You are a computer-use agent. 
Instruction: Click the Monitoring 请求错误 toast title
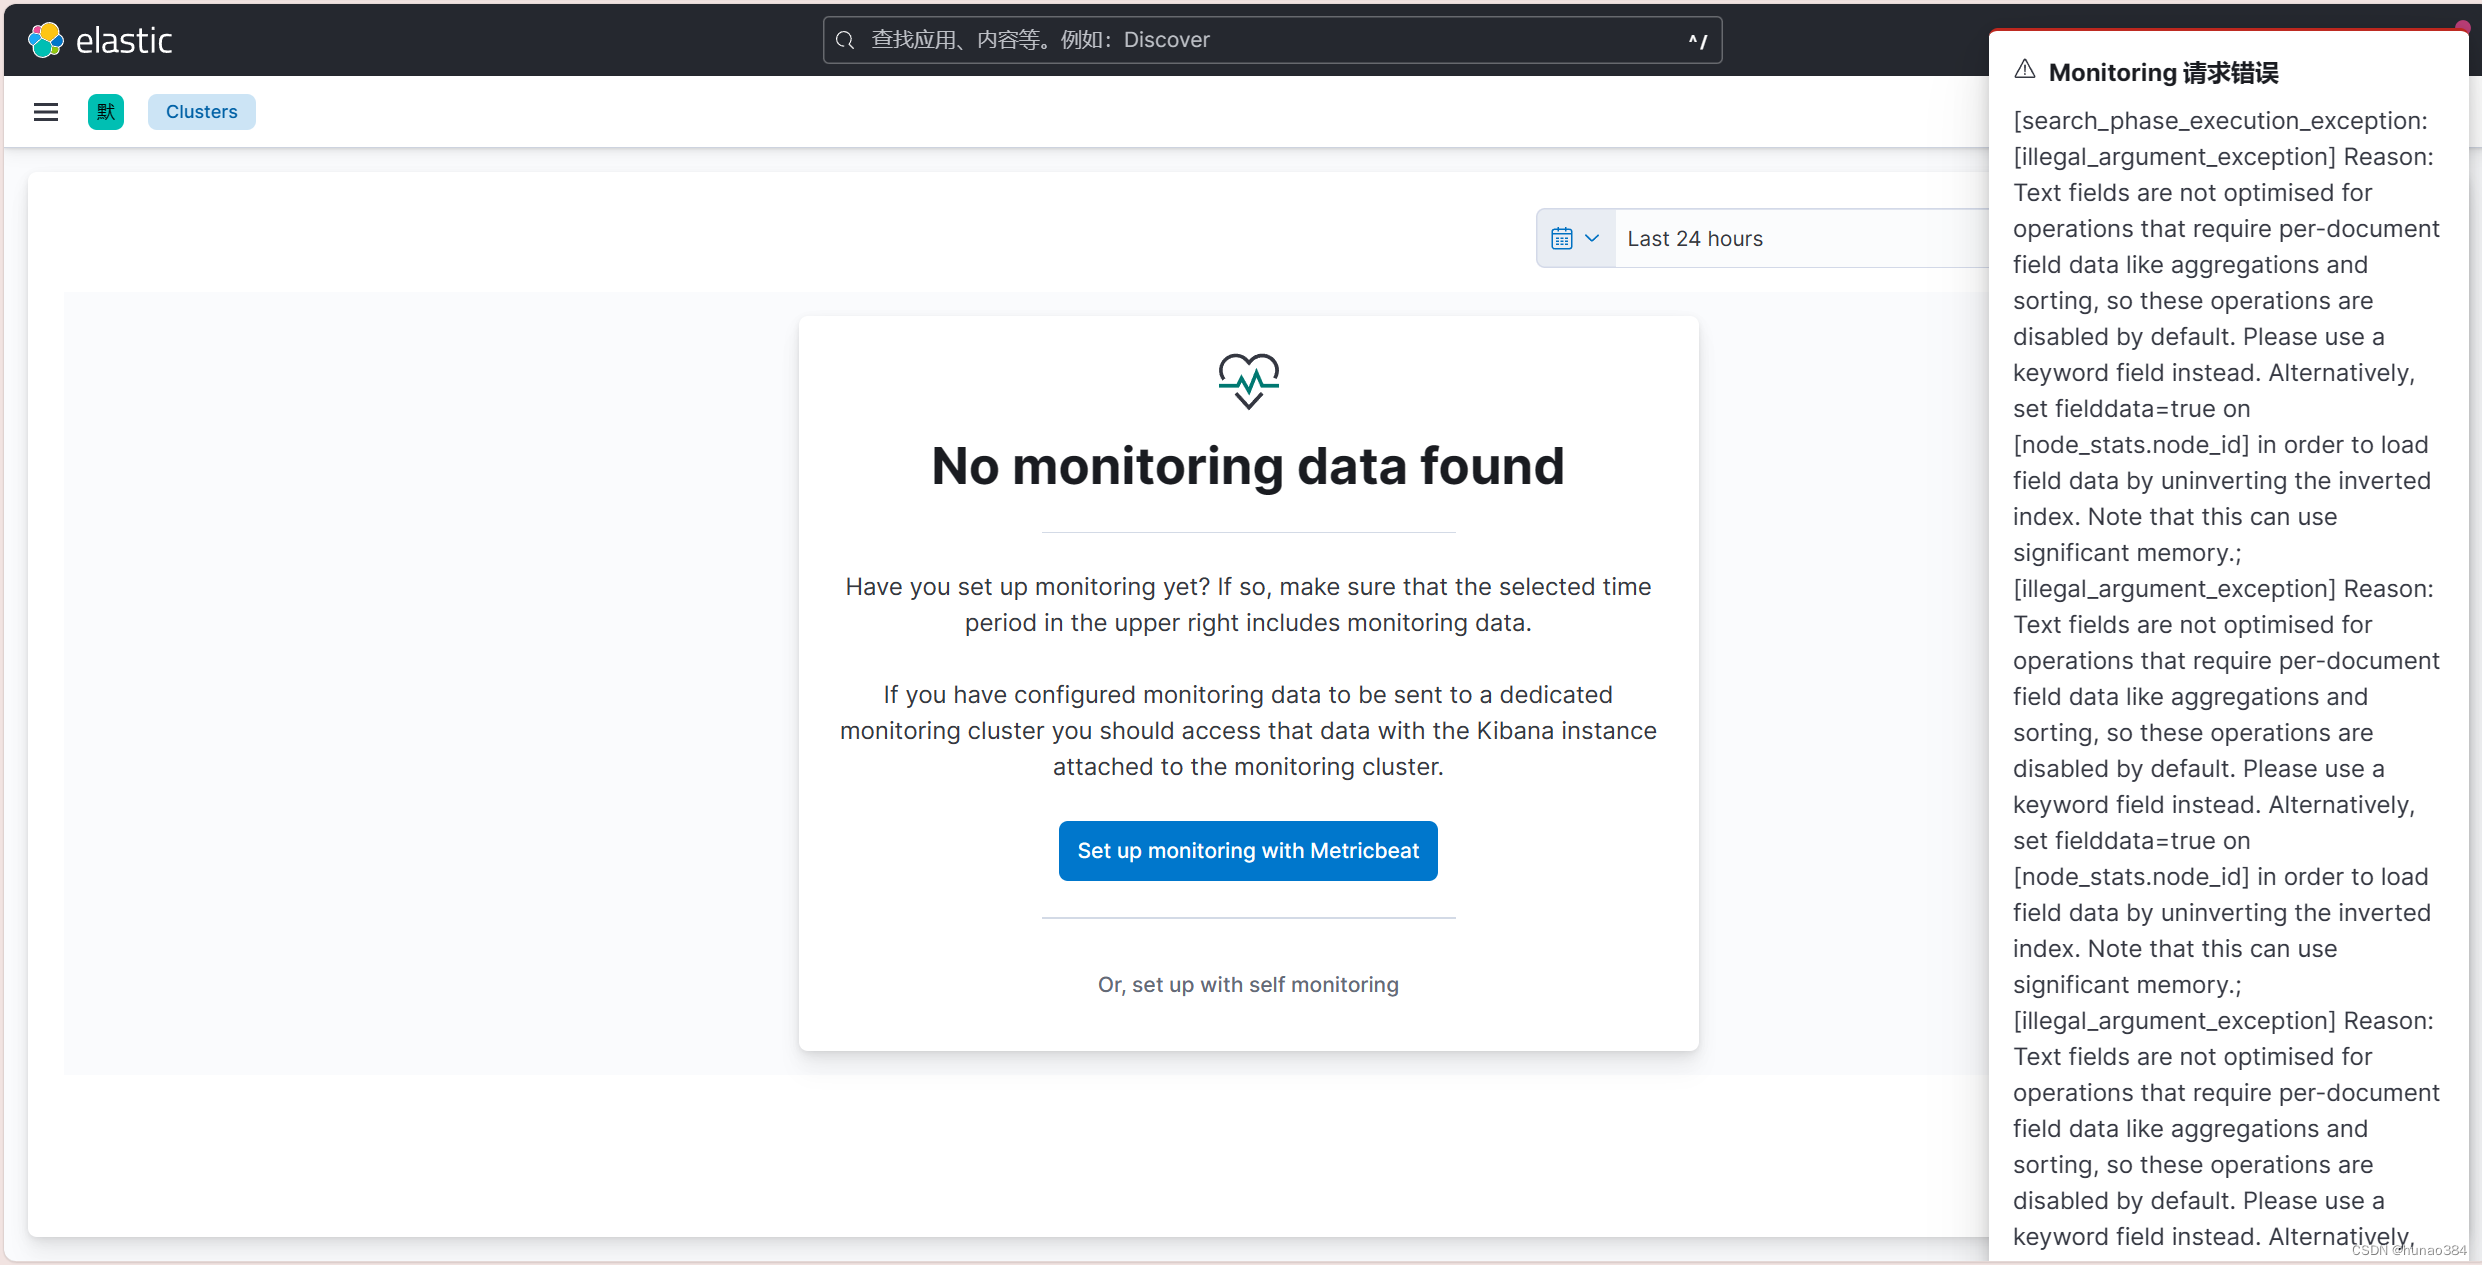coord(2163,72)
